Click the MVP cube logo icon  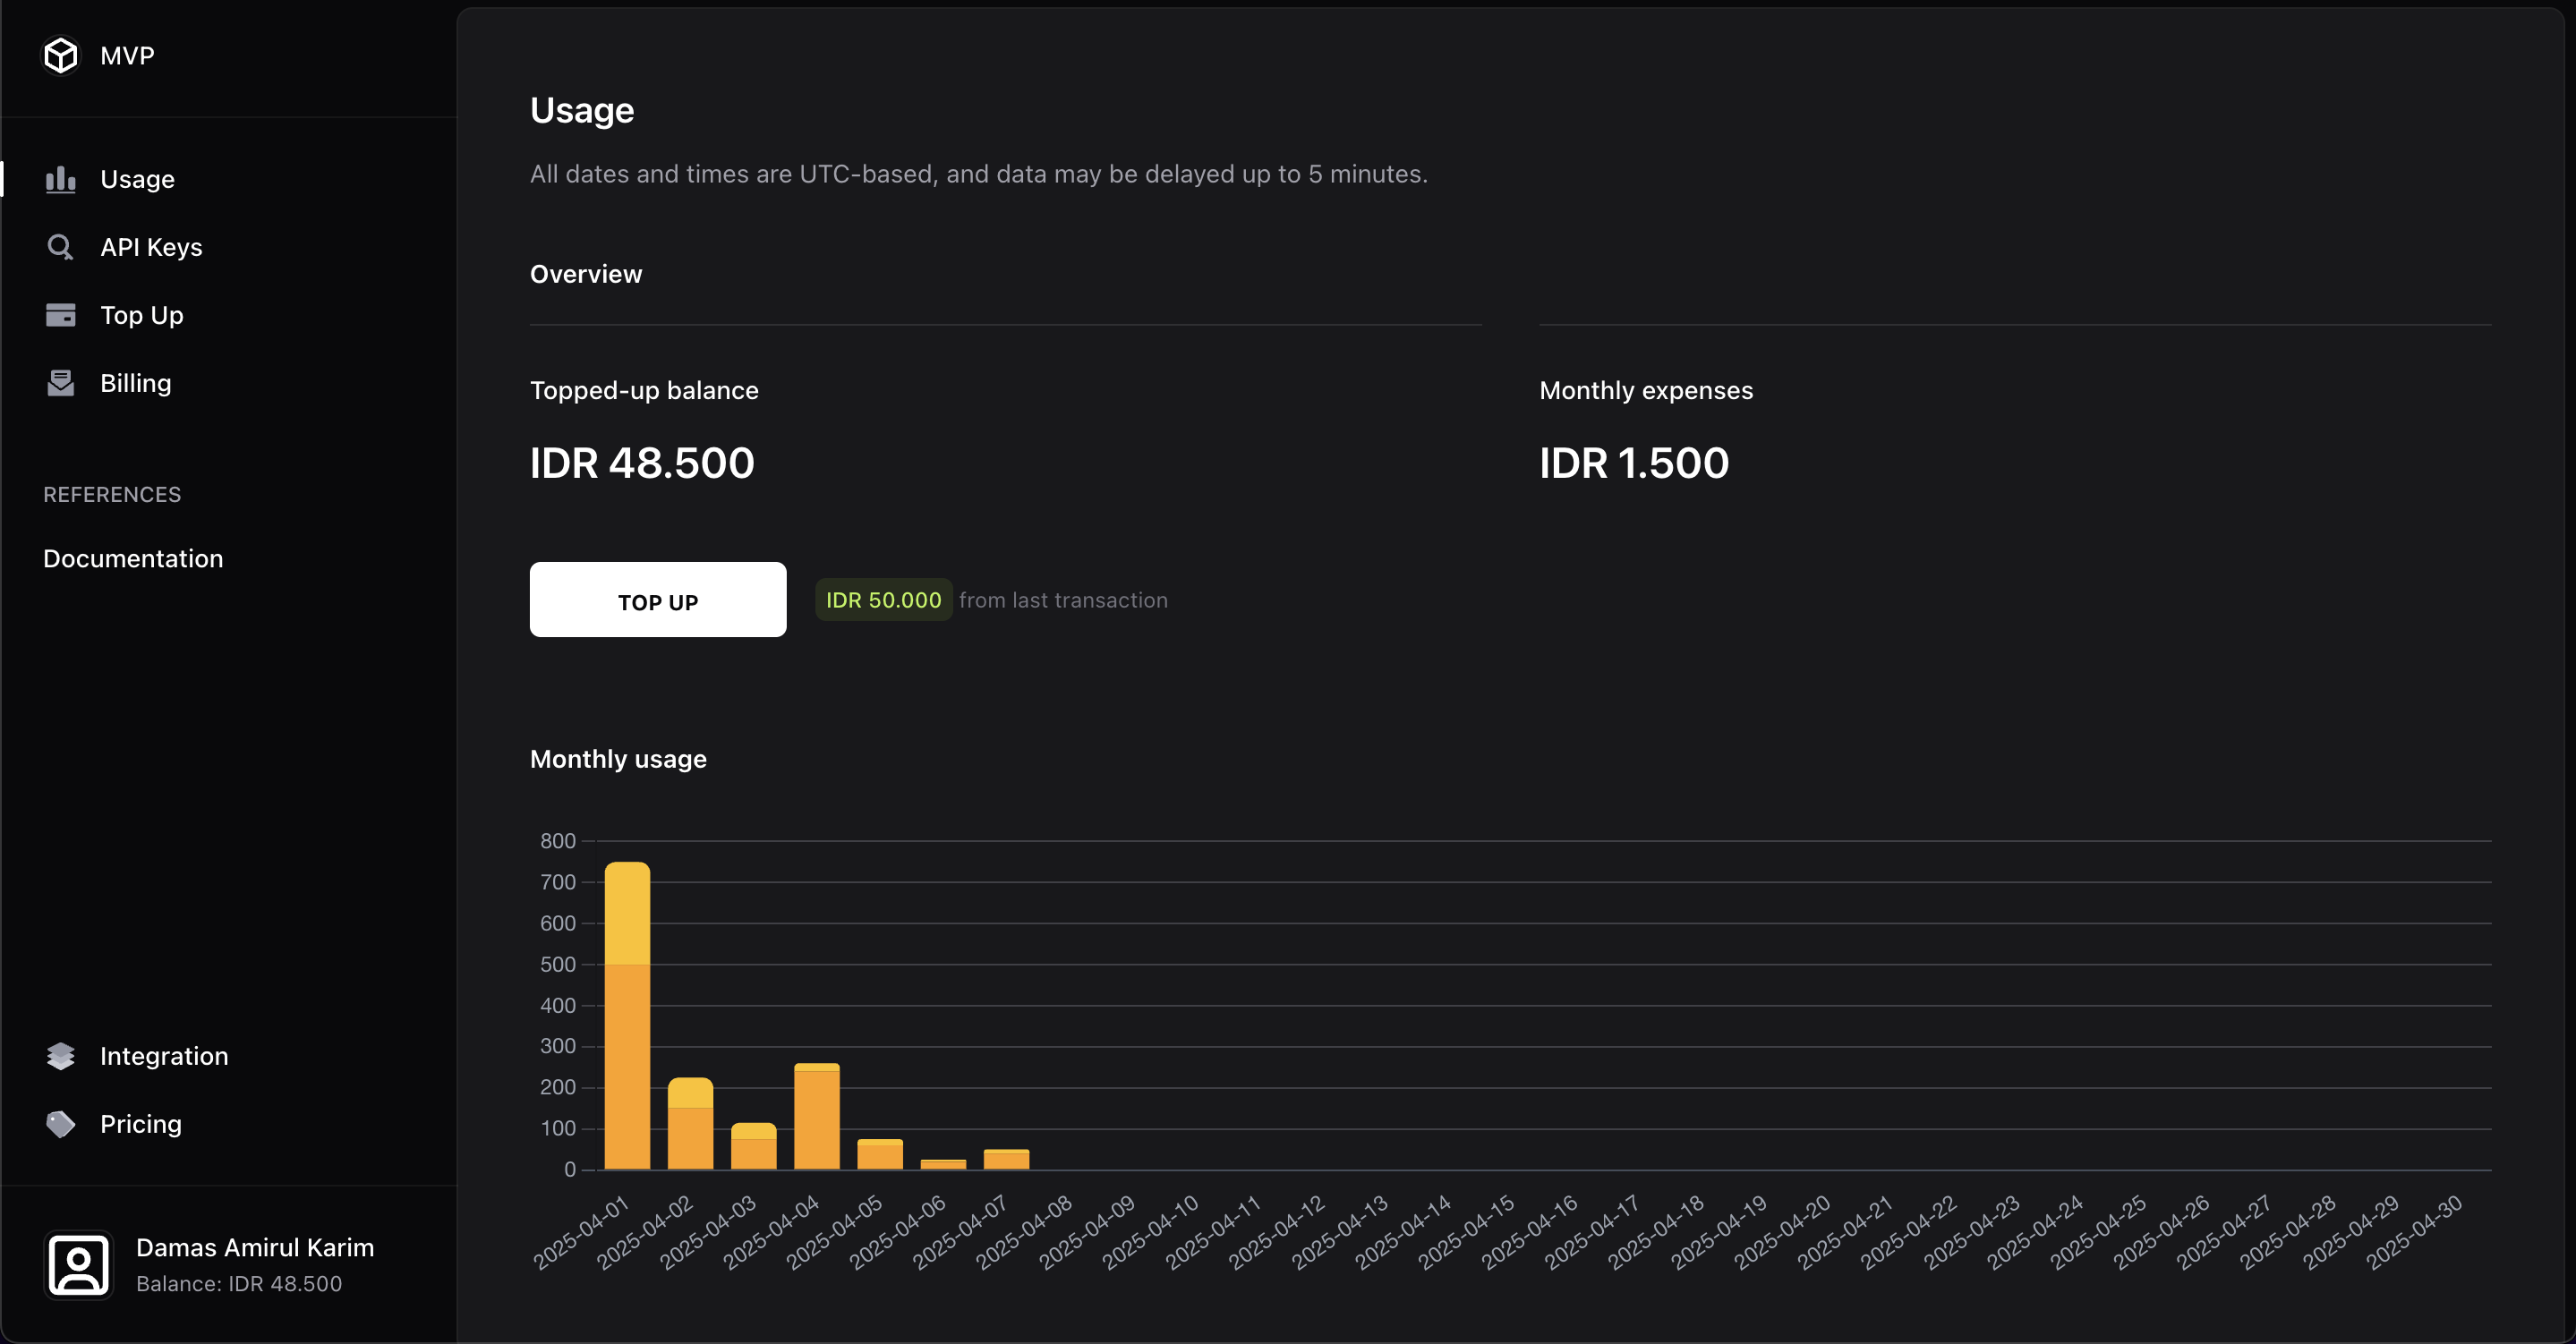click(60, 56)
